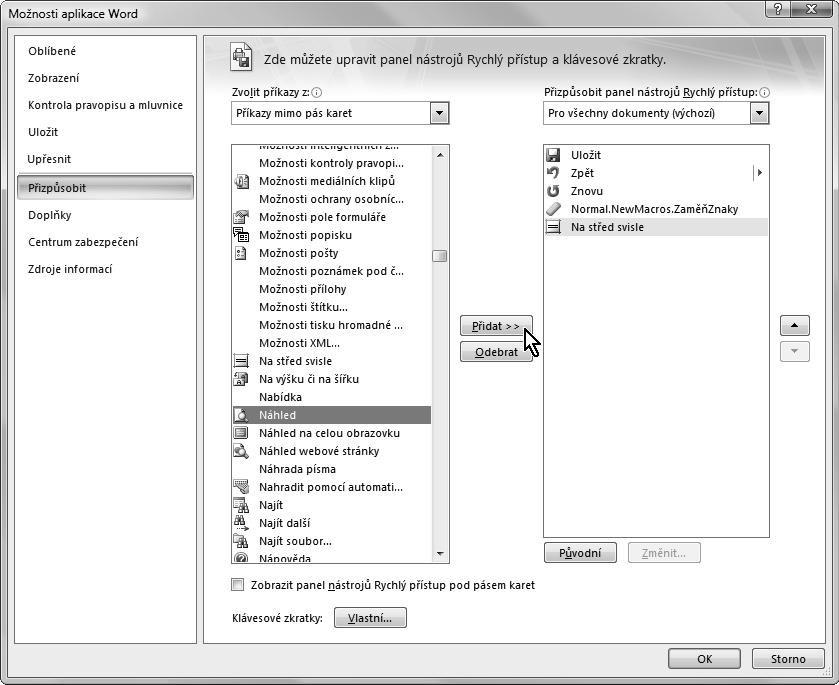Select Možnosti ochrany osobníc... row
This screenshot has height=685, width=839.
point(331,199)
